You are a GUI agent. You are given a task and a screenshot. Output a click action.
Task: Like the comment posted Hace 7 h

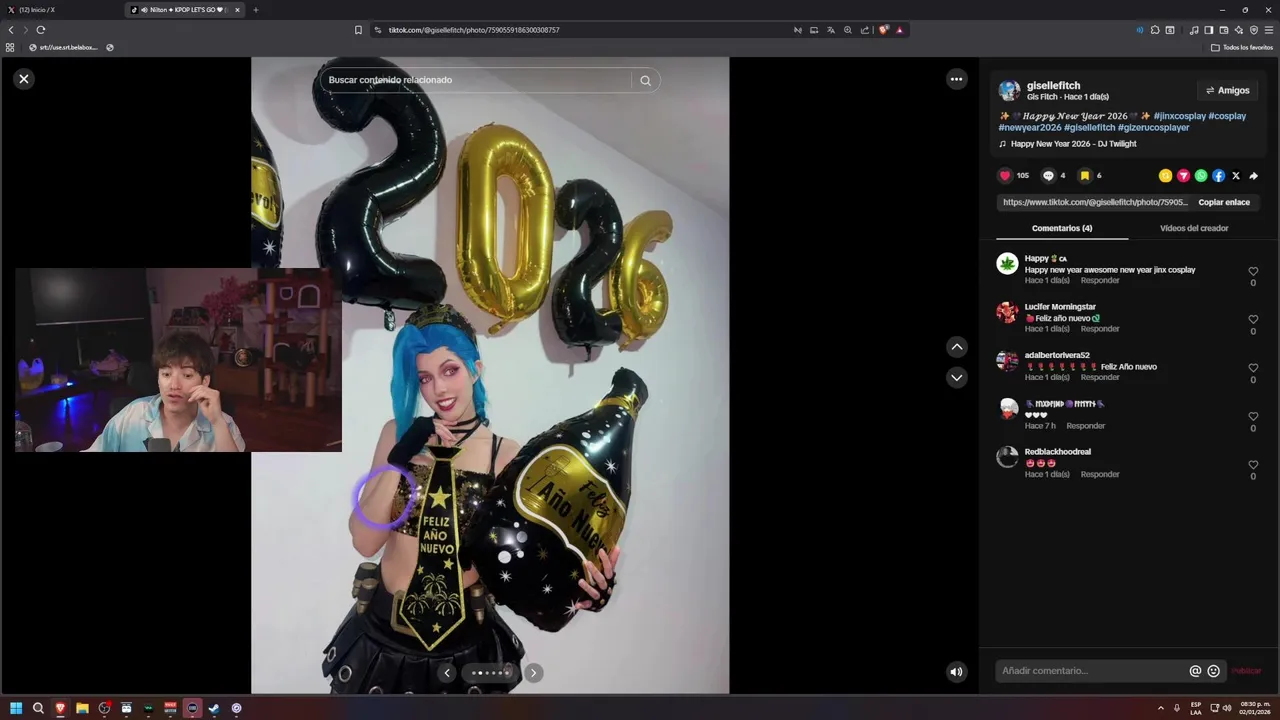1253,417
